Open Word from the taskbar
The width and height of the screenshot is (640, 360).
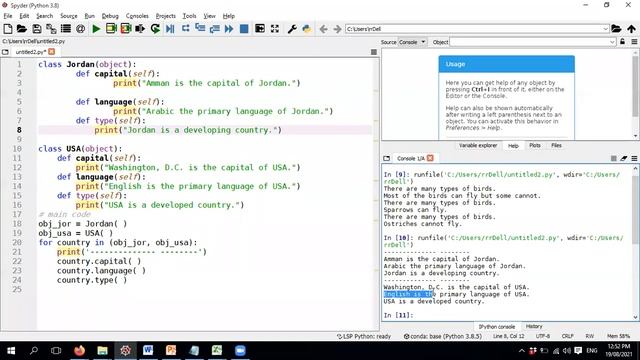[148, 350]
